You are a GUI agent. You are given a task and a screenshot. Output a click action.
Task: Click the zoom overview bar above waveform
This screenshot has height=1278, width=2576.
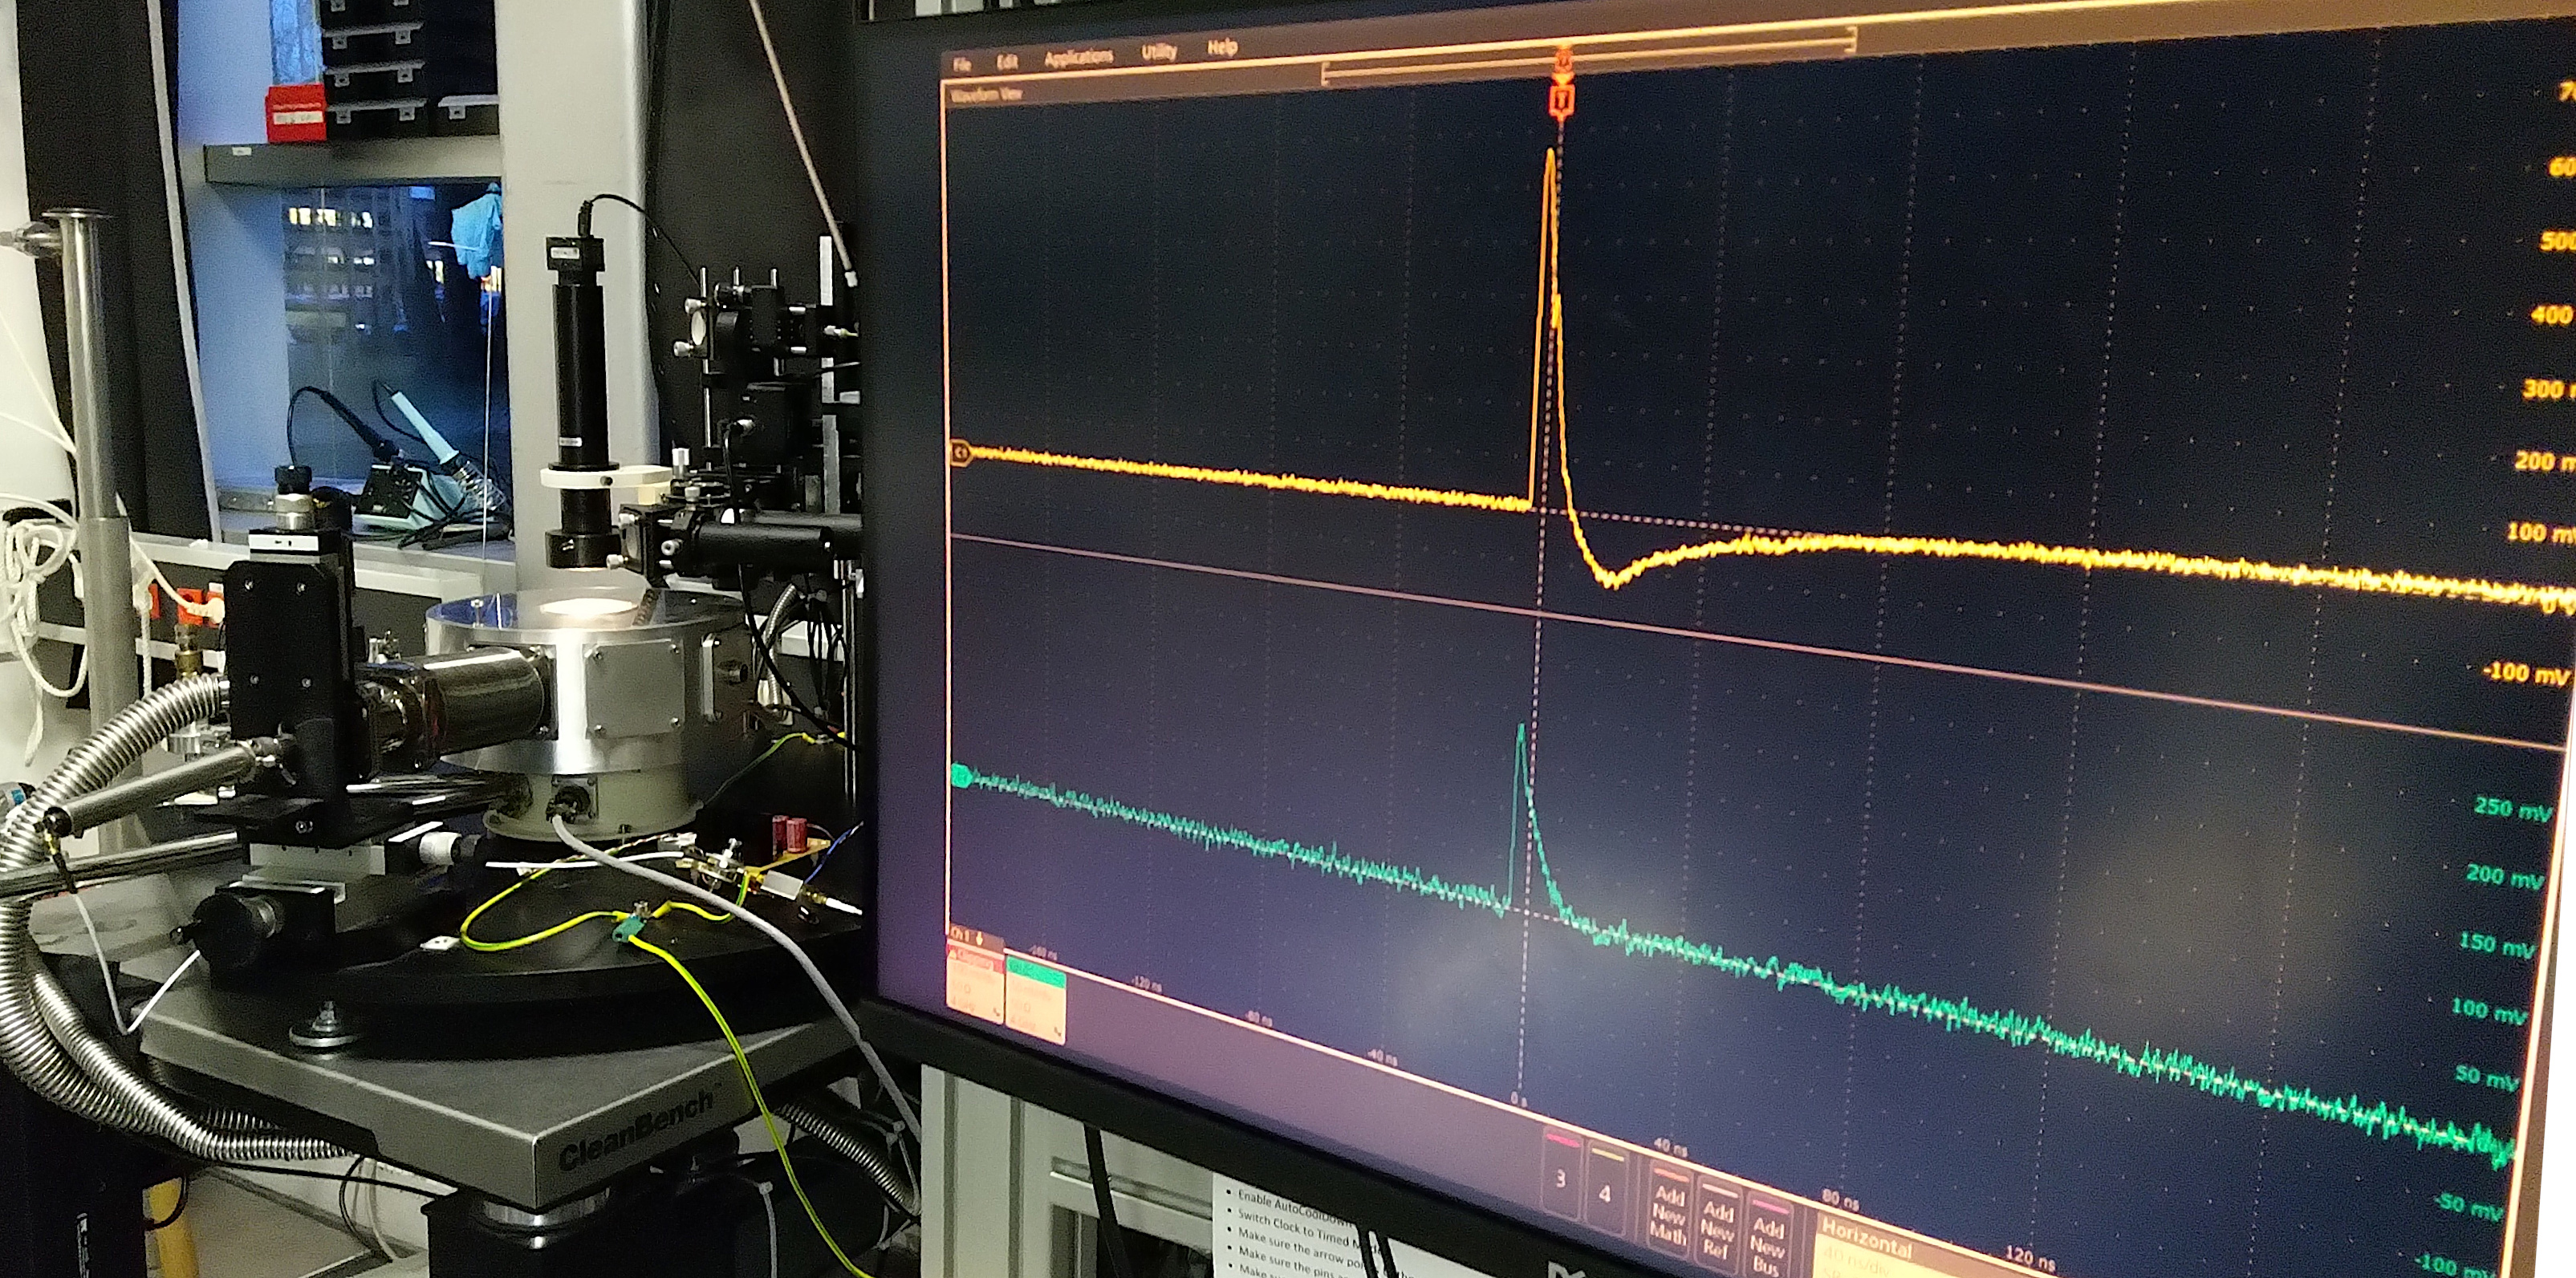[1589, 58]
